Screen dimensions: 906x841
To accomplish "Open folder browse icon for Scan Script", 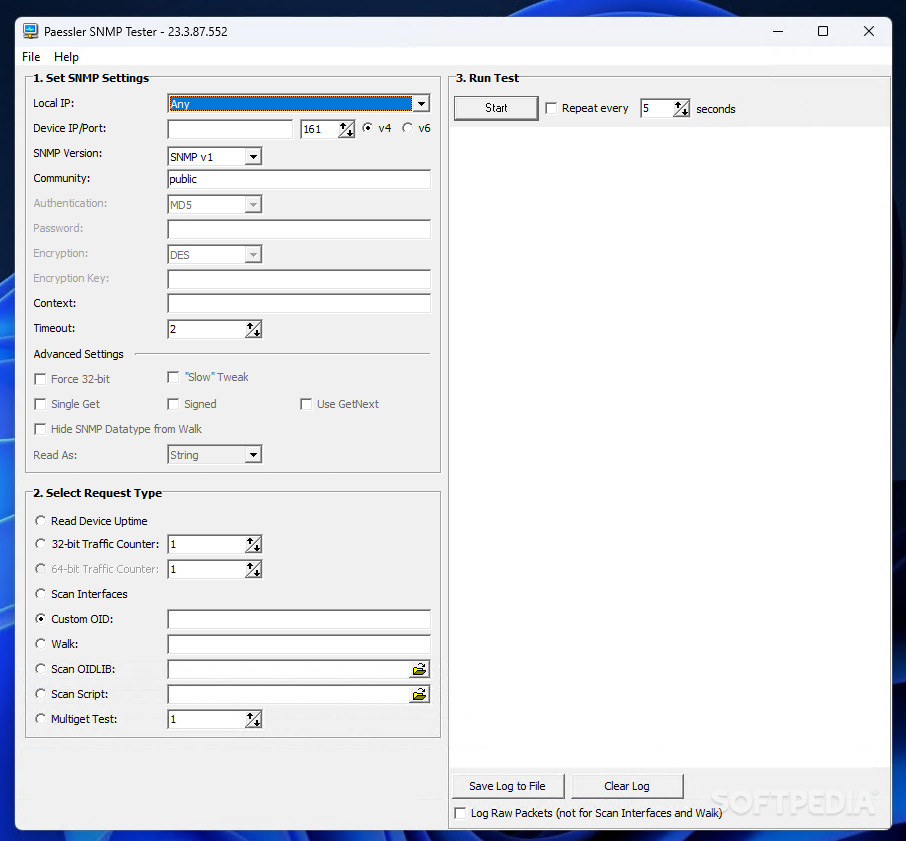I will pos(419,694).
